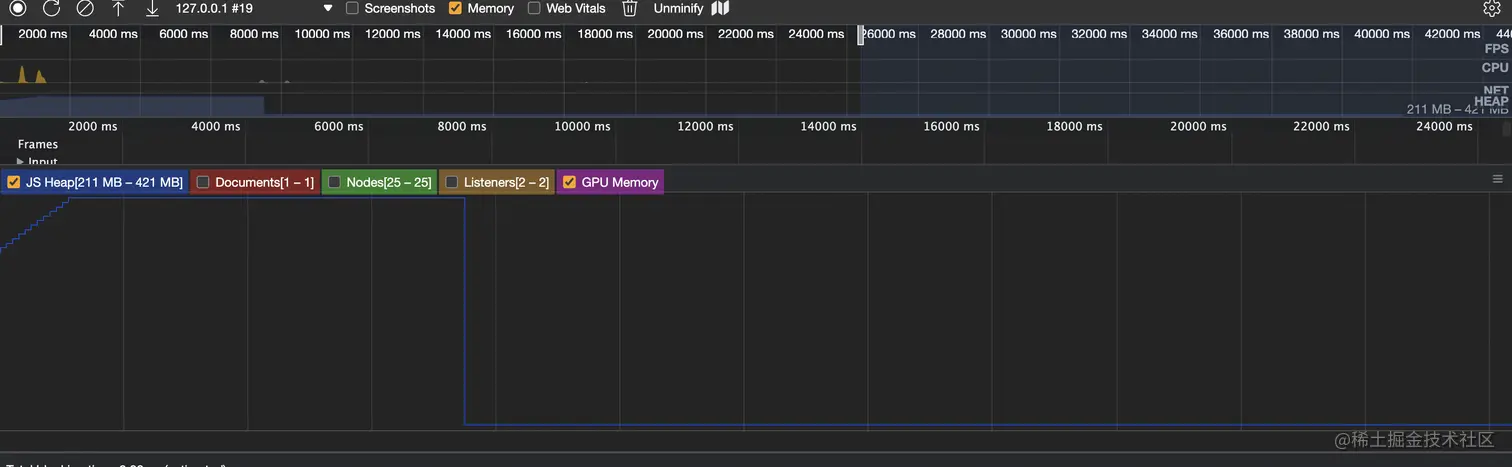The image size is (1512, 467).
Task: Click the Unminify button
Action: tap(679, 8)
